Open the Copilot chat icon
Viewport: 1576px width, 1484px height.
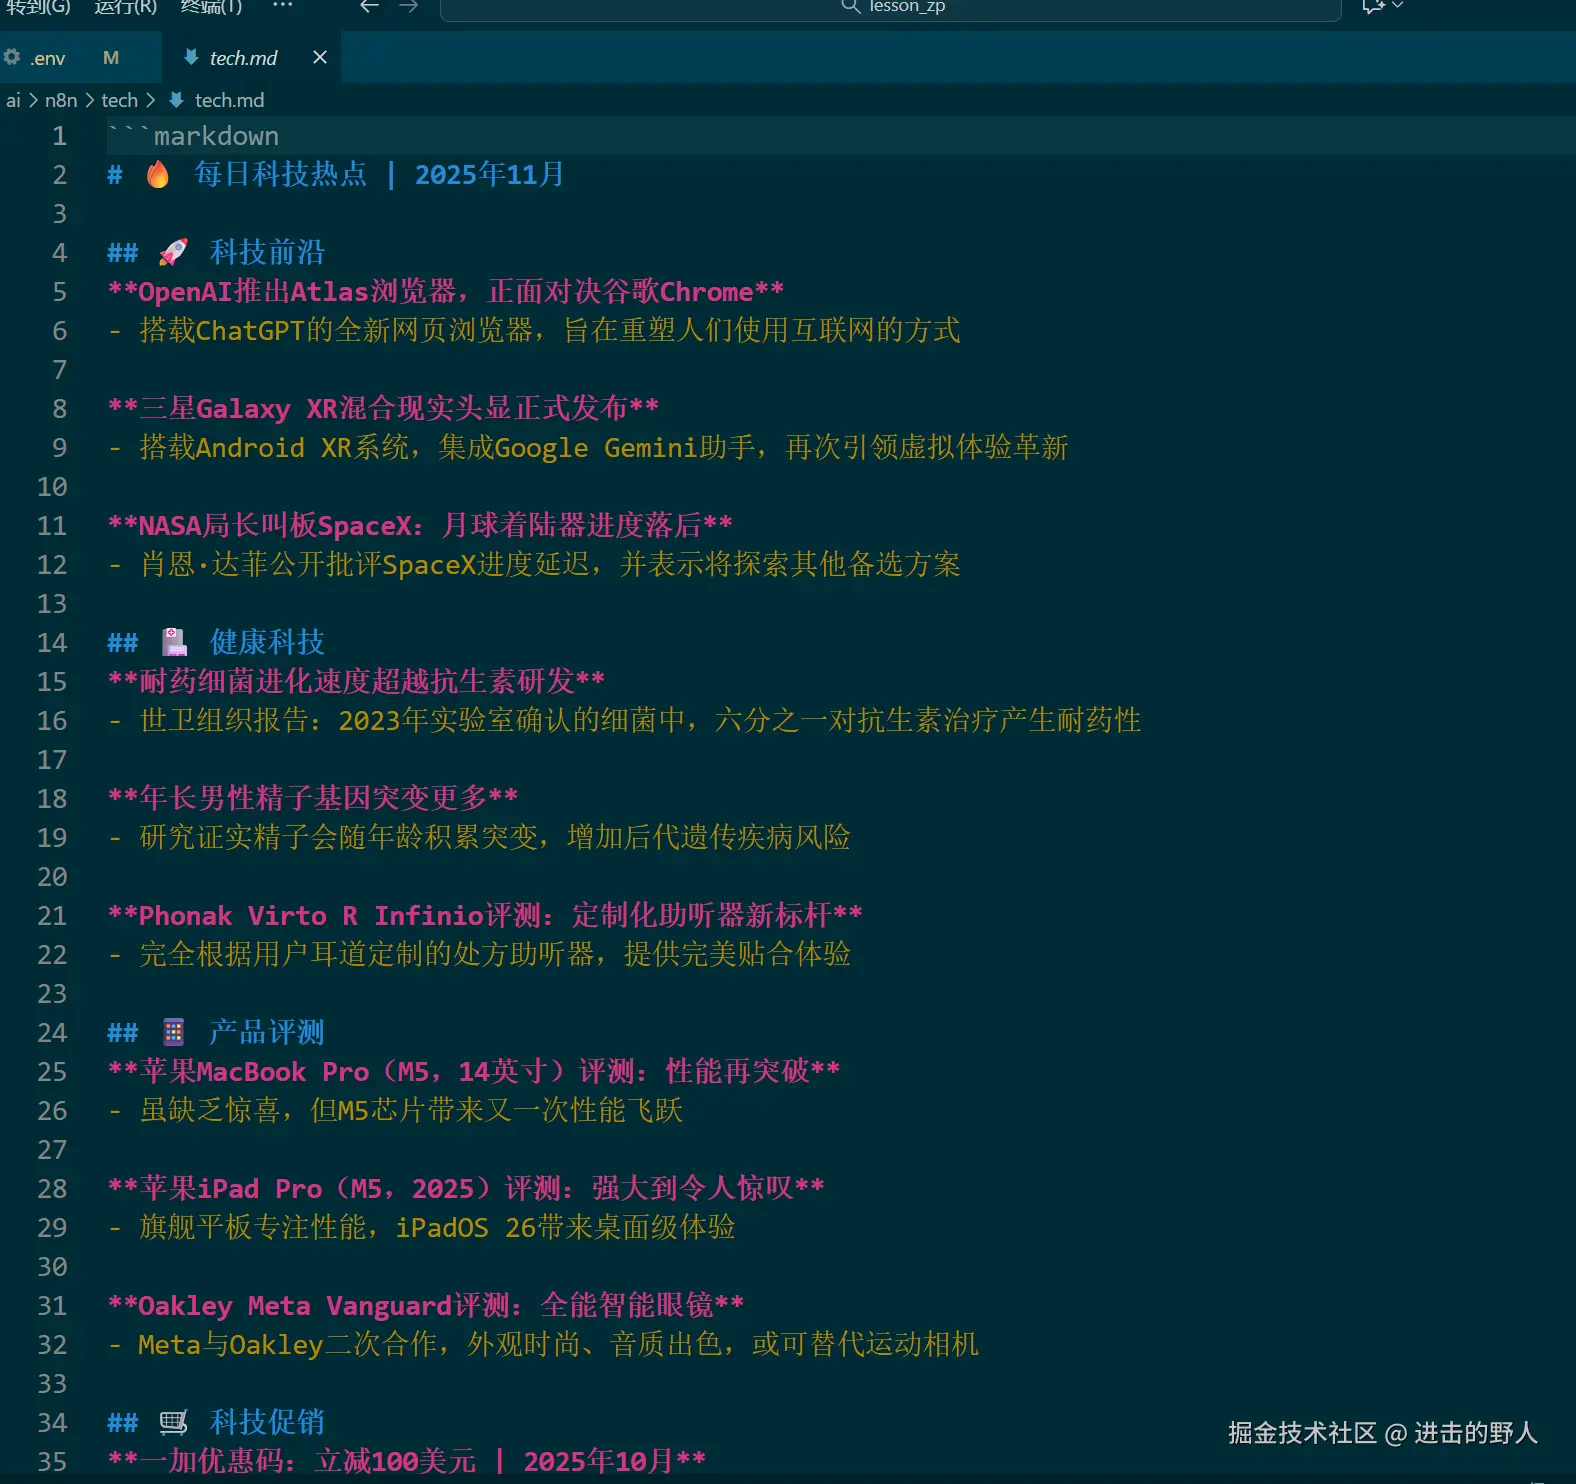click(x=1373, y=6)
